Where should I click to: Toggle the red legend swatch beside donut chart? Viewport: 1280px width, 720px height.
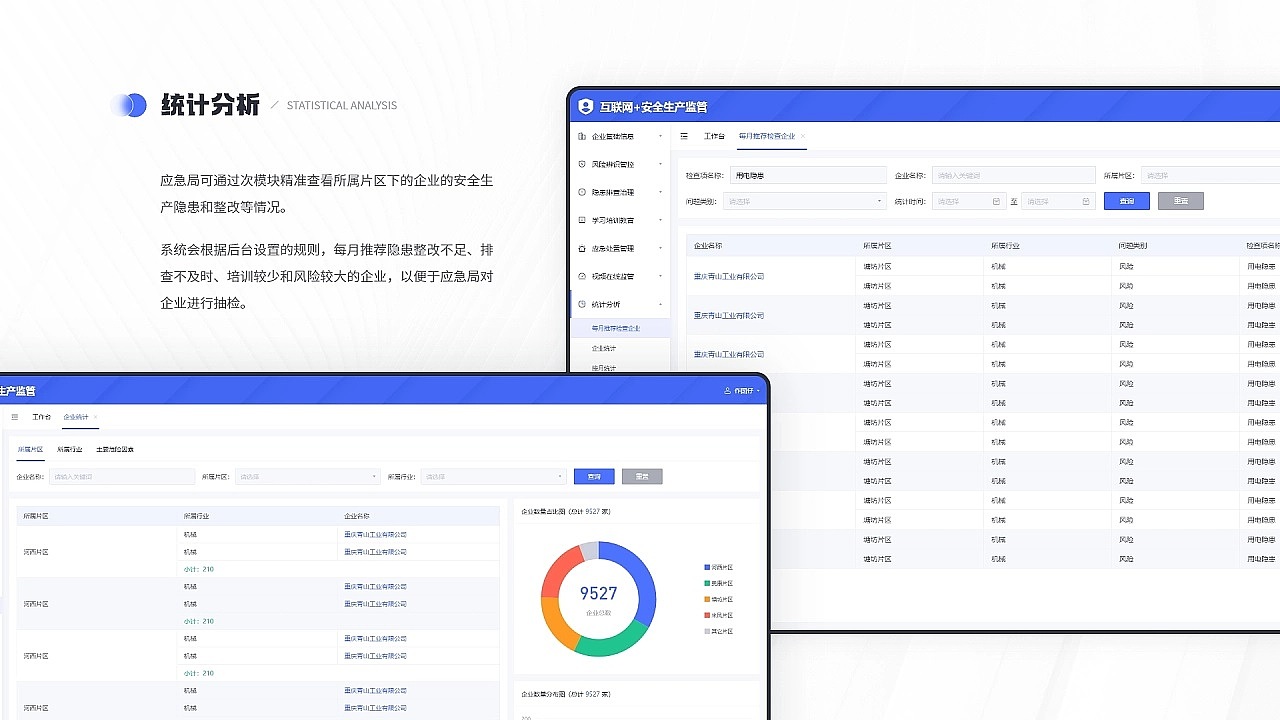tap(707, 615)
